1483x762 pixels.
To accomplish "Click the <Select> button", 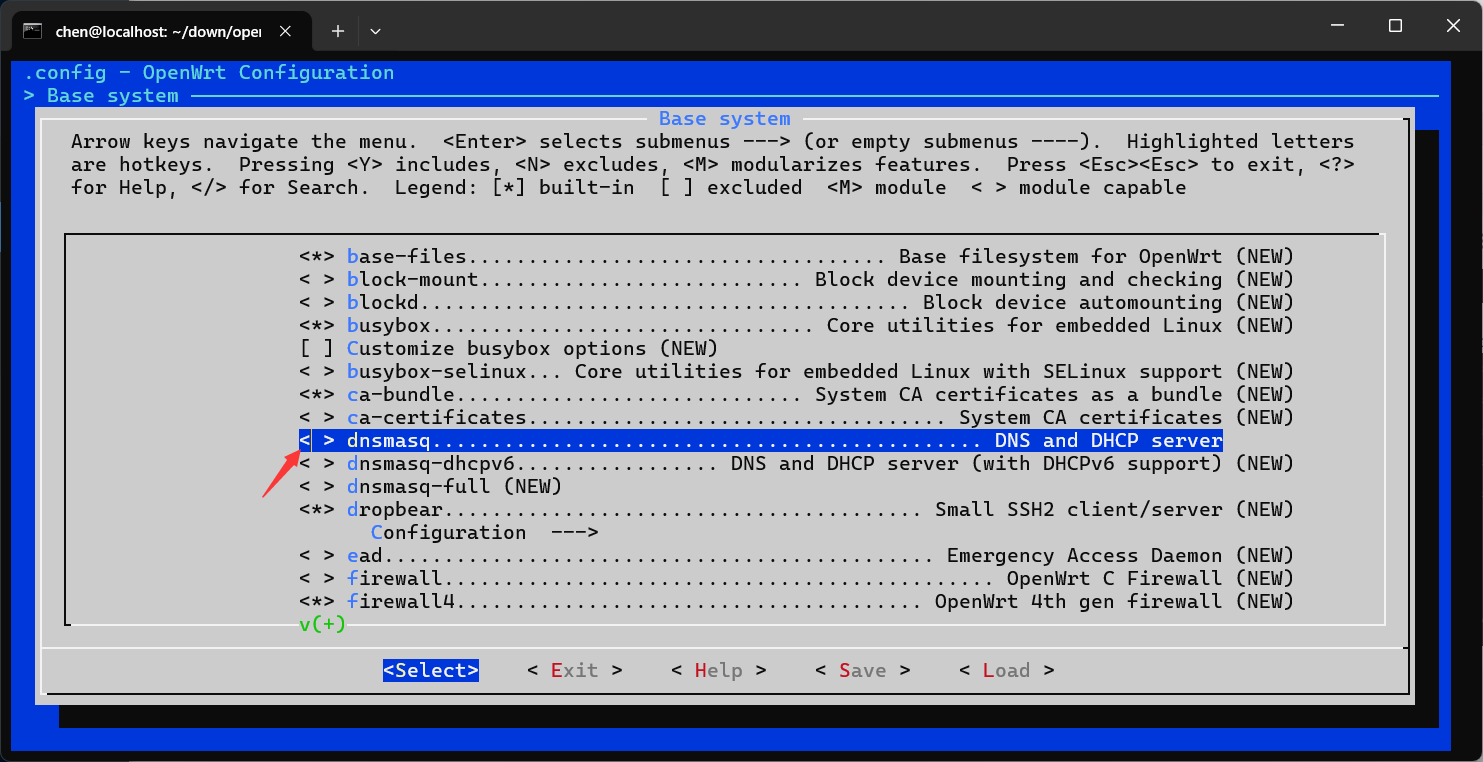I will click(431, 671).
